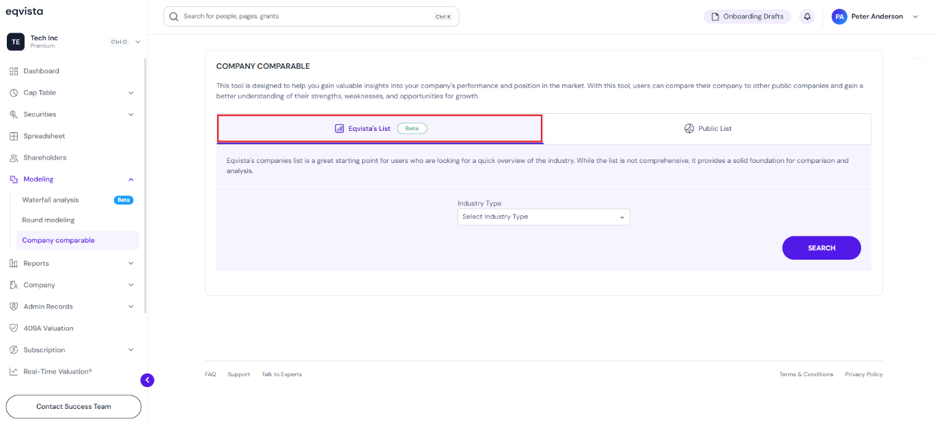Image resolution: width=939 pixels, height=426 pixels.
Task: Click the Industry Type label
Action: click(x=480, y=204)
